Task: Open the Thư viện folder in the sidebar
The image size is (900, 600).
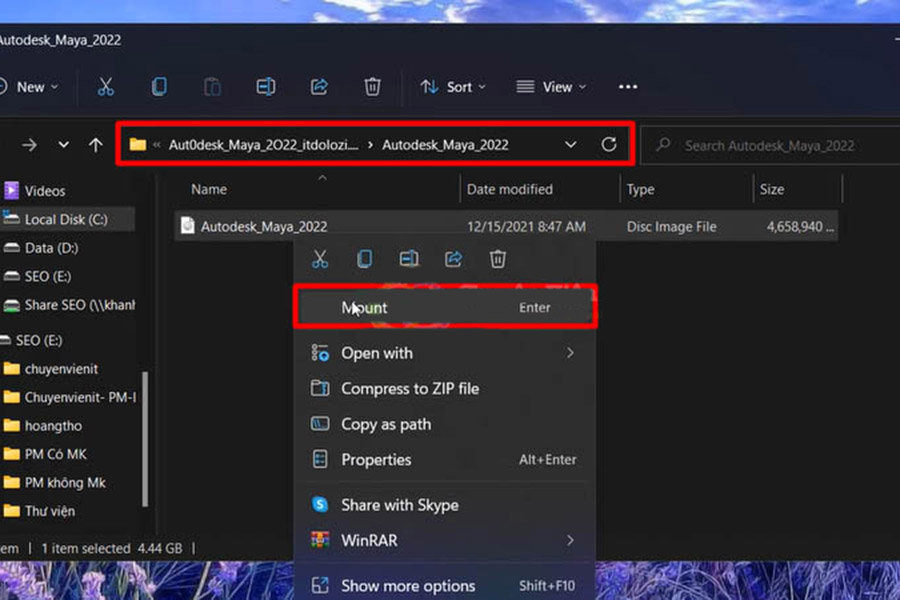Action: [x=39, y=511]
